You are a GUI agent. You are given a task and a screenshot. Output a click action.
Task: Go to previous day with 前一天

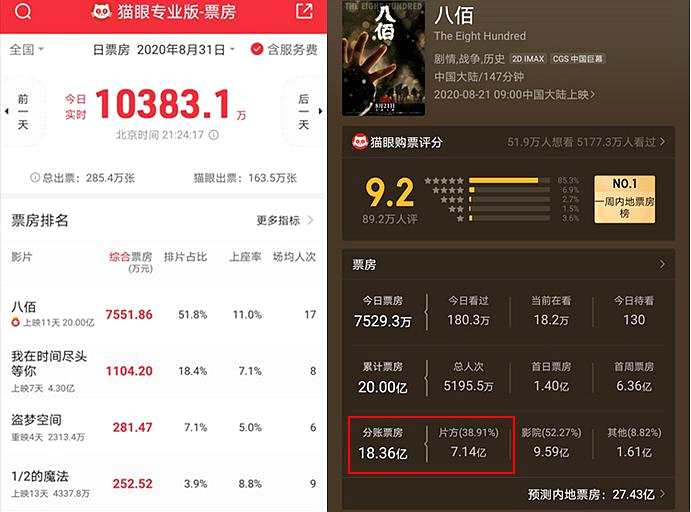pyautogui.click(x=22, y=111)
